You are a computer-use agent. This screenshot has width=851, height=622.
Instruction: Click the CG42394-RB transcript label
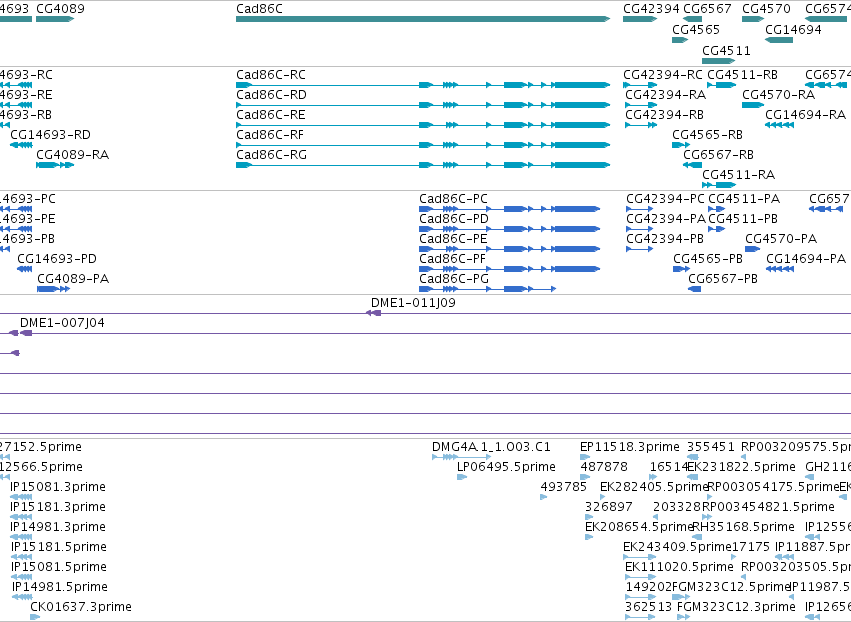pos(664,115)
